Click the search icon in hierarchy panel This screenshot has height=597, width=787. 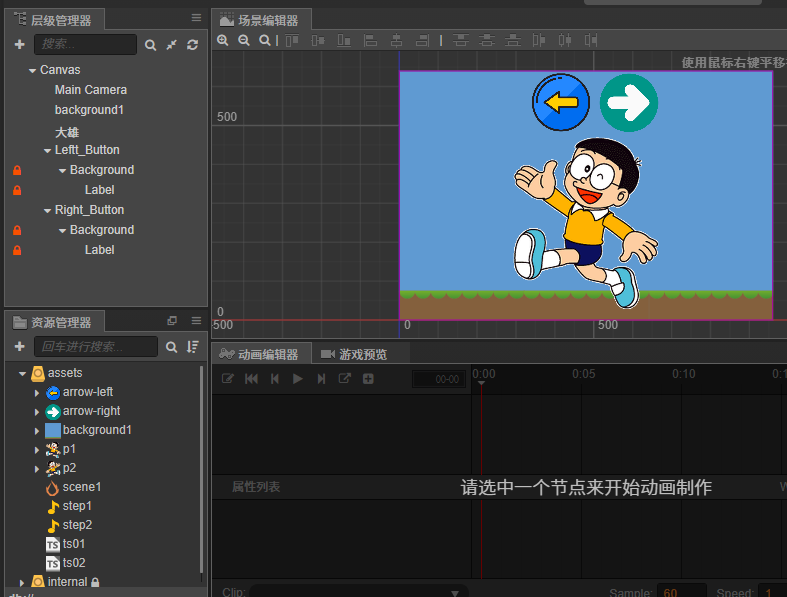coord(150,45)
